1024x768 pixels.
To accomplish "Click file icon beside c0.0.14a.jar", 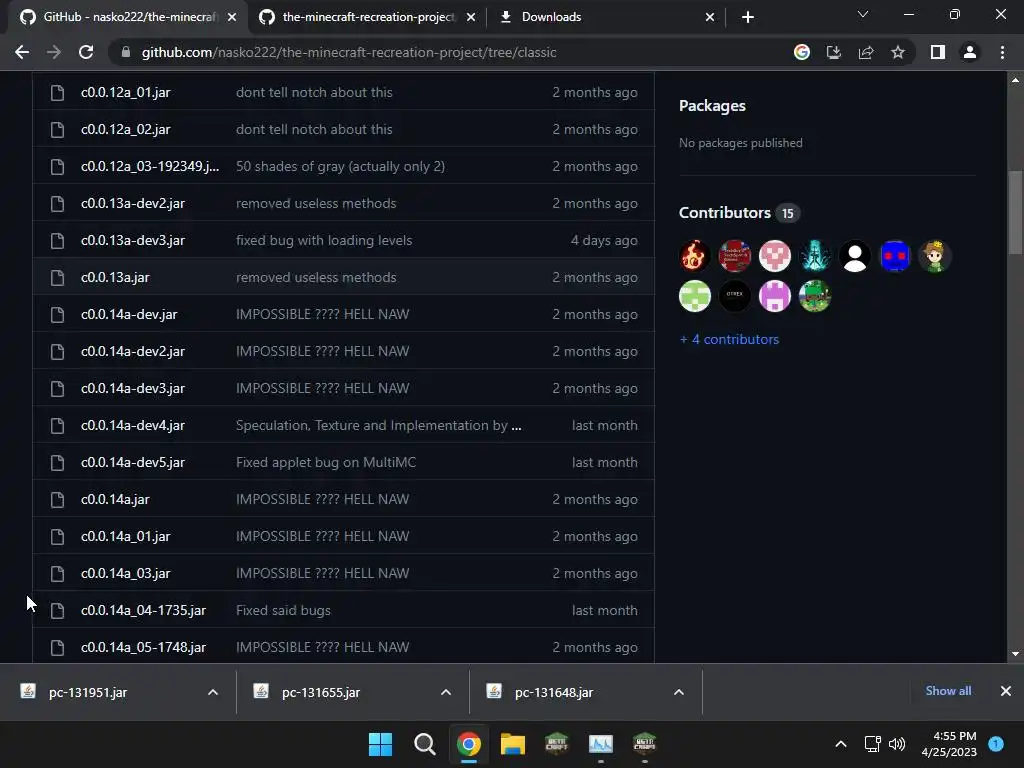I will (x=57, y=500).
